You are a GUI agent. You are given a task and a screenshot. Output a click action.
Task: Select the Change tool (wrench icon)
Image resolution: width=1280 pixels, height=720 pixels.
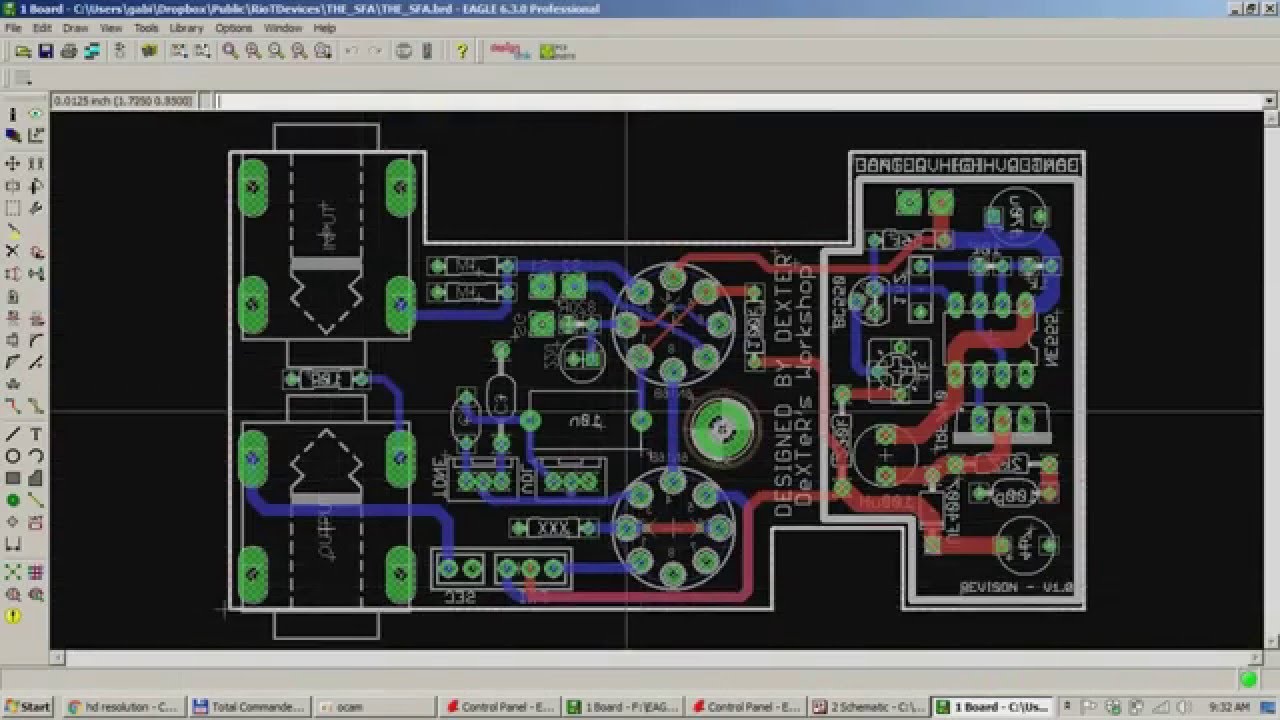coord(36,207)
